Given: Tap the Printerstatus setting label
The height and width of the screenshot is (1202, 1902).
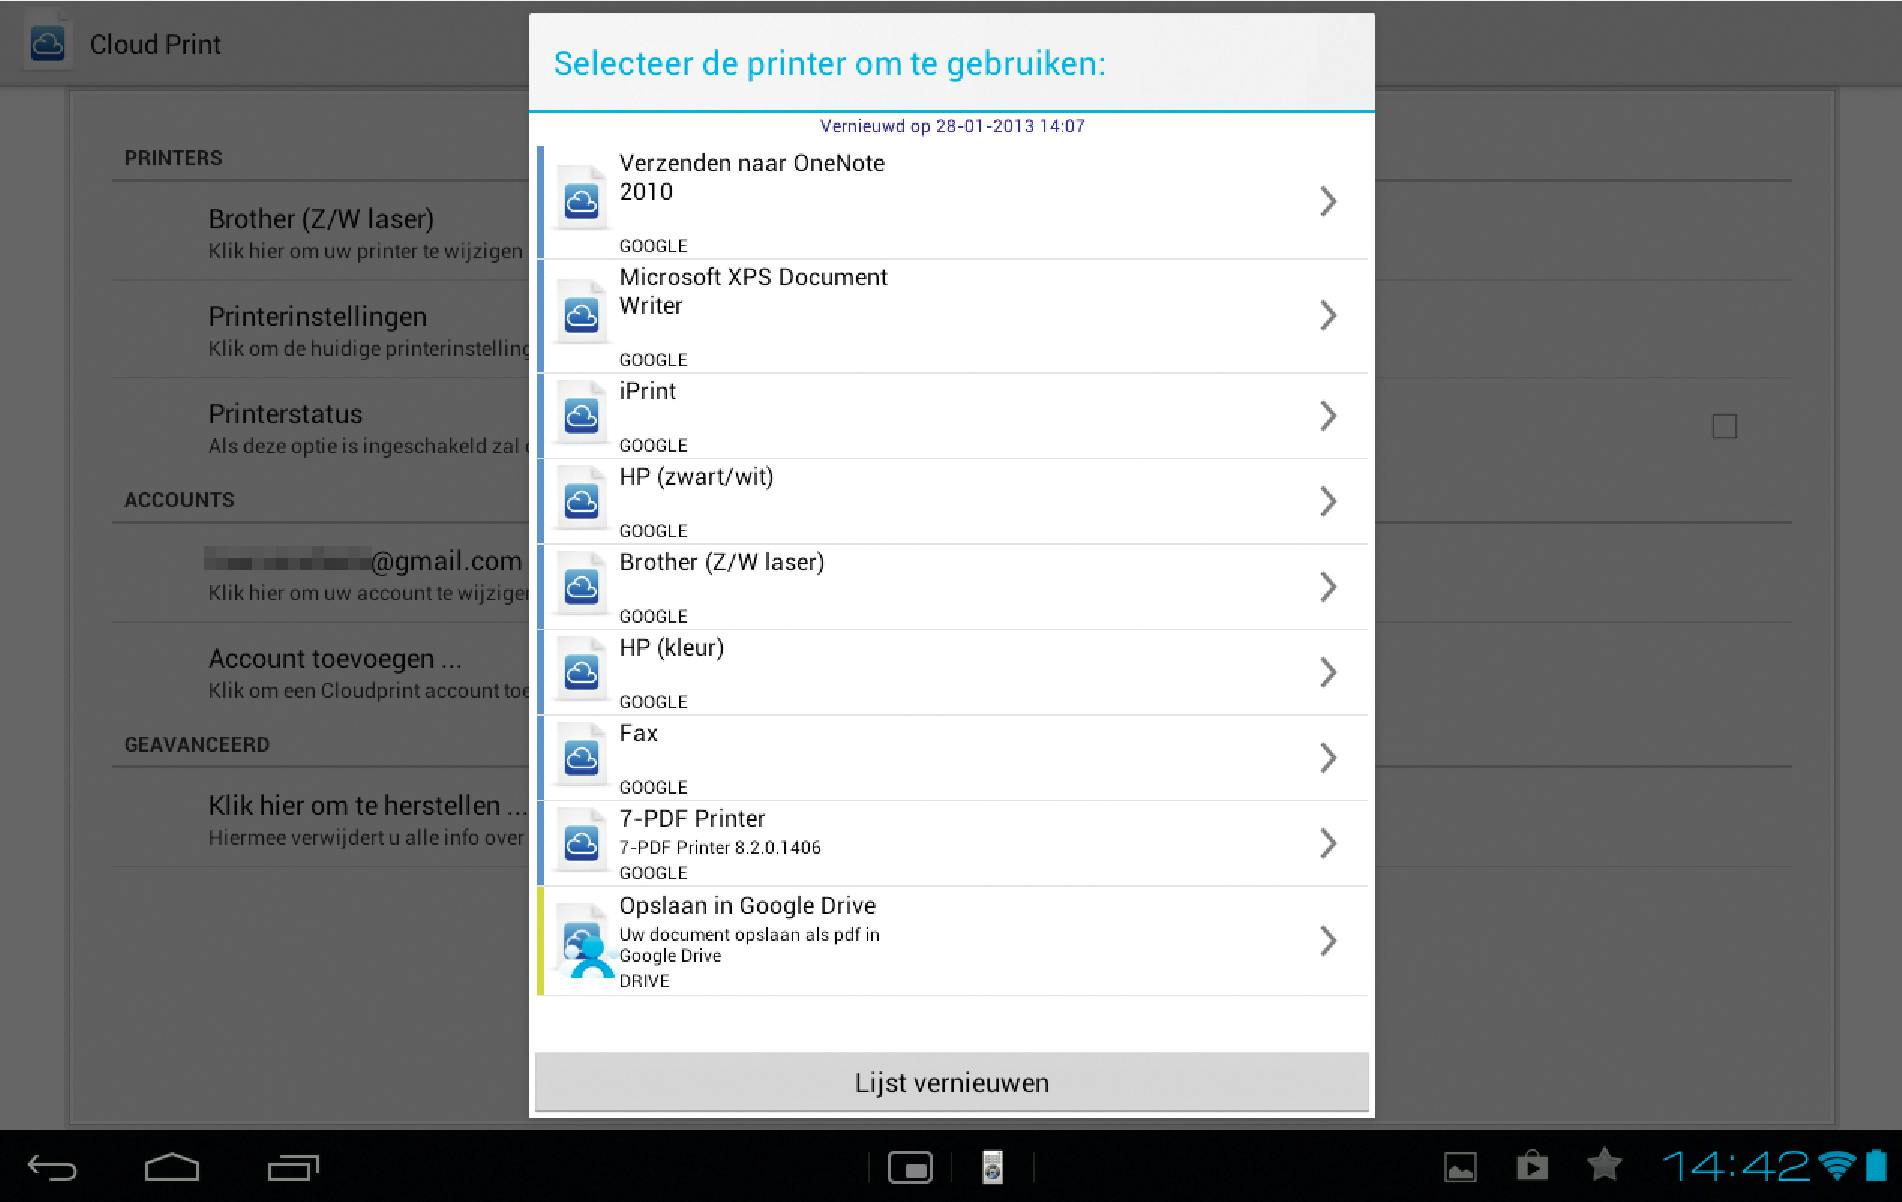Looking at the screenshot, I should (285, 414).
